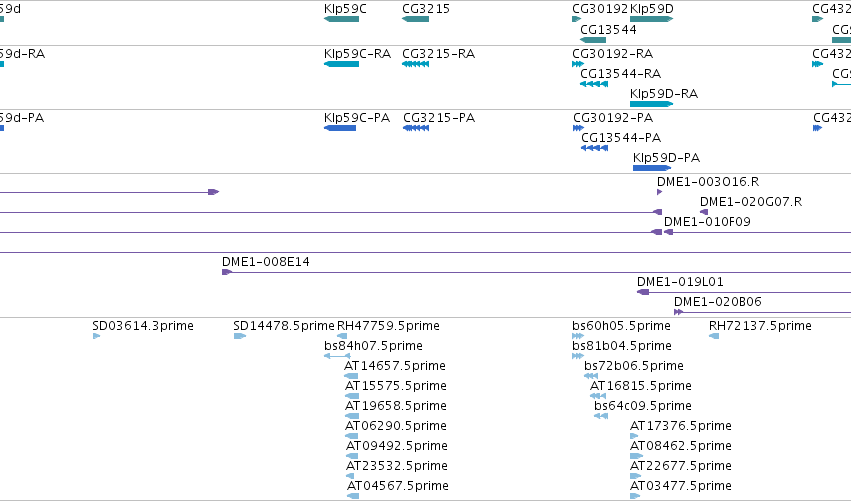The width and height of the screenshot is (851, 501).
Task: Click the CG13544-PA protein label
Action: 621,138
